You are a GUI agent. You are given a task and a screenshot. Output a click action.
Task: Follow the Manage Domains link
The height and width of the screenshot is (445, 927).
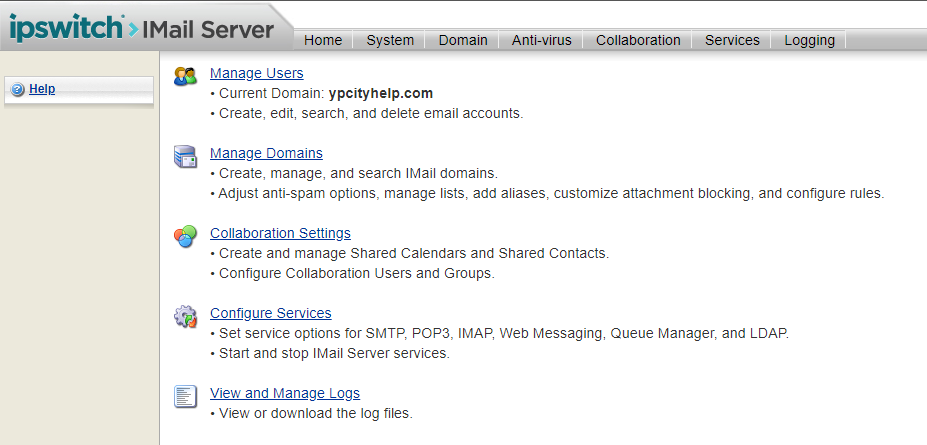point(266,153)
